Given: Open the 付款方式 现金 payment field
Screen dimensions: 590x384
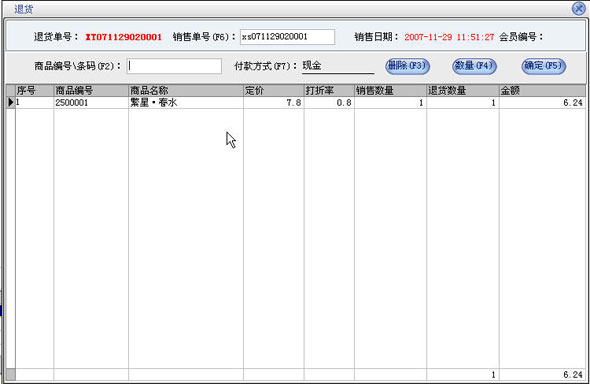Looking at the screenshot, I should (338, 66).
